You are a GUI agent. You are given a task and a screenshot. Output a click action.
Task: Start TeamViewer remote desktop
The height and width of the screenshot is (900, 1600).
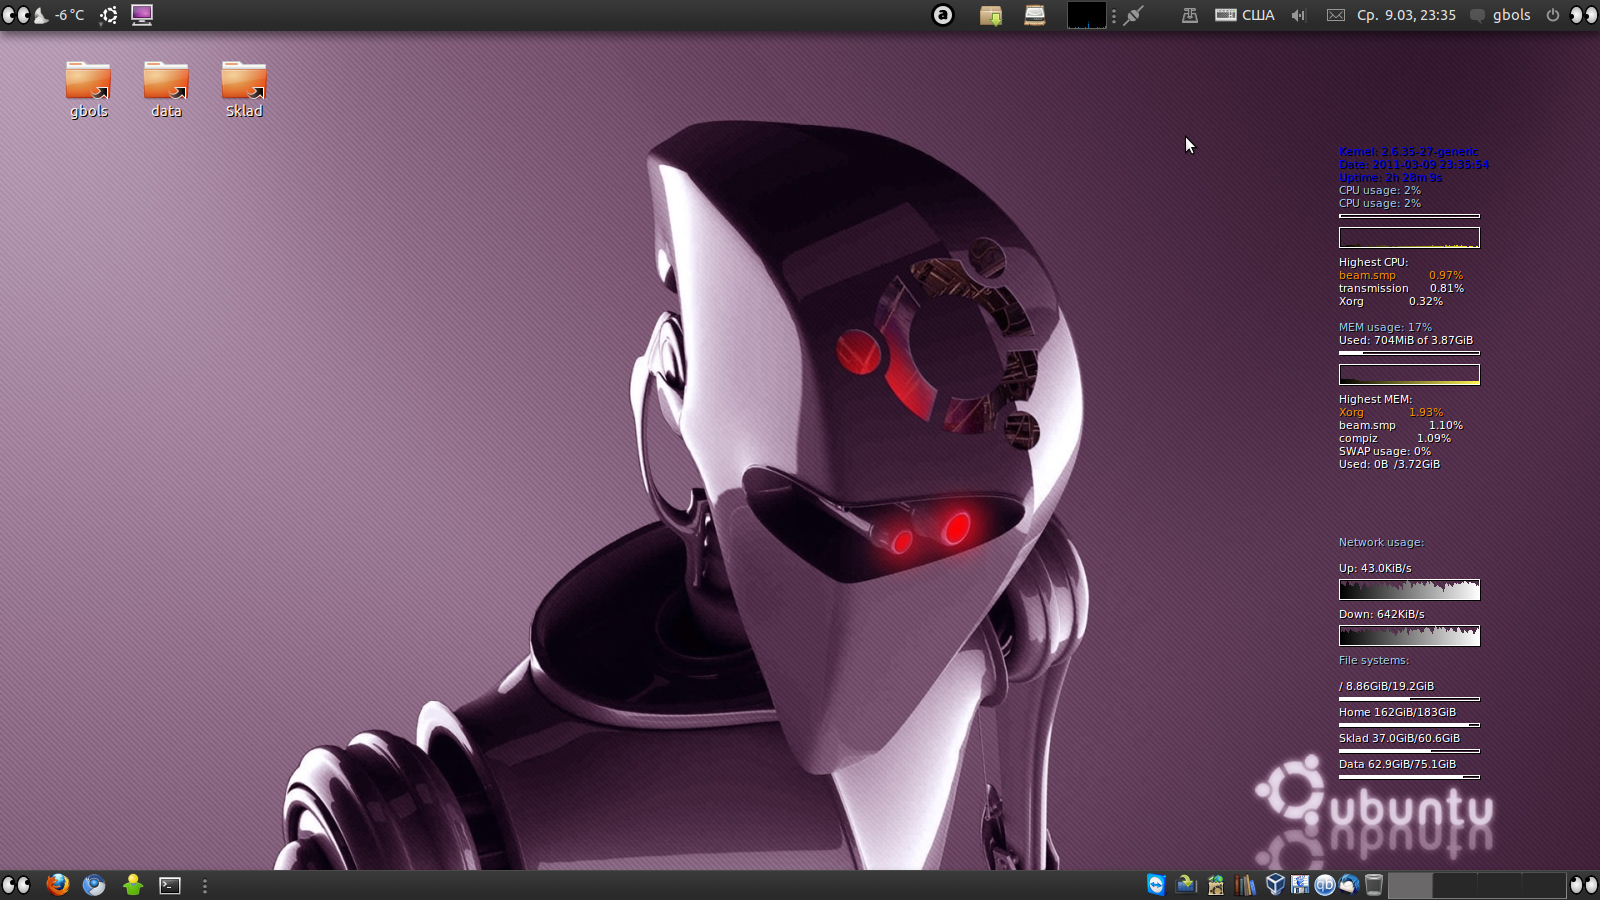pos(1156,885)
